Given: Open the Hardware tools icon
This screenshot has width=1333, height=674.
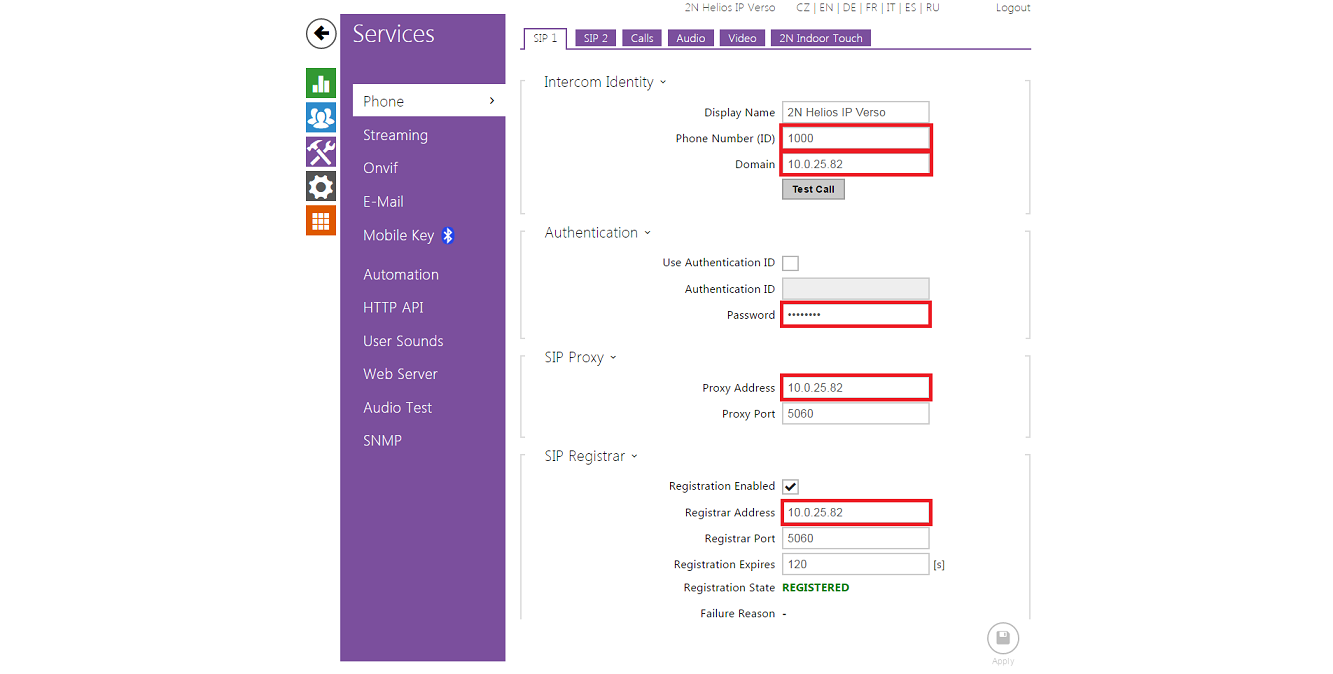Looking at the screenshot, I should point(320,152).
